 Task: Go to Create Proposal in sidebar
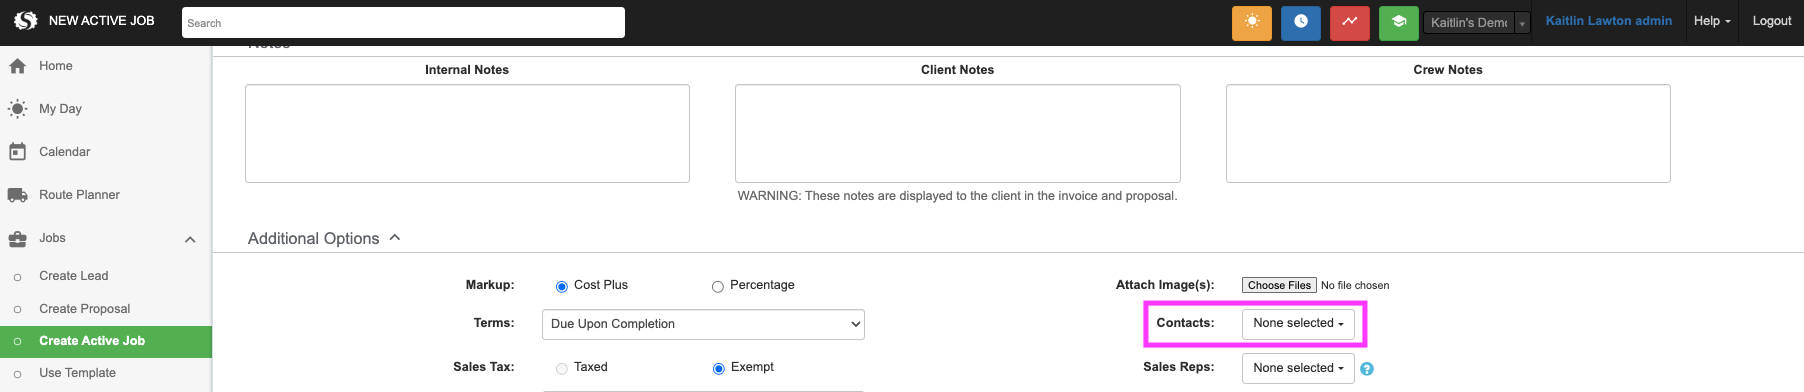tap(85, 309)
